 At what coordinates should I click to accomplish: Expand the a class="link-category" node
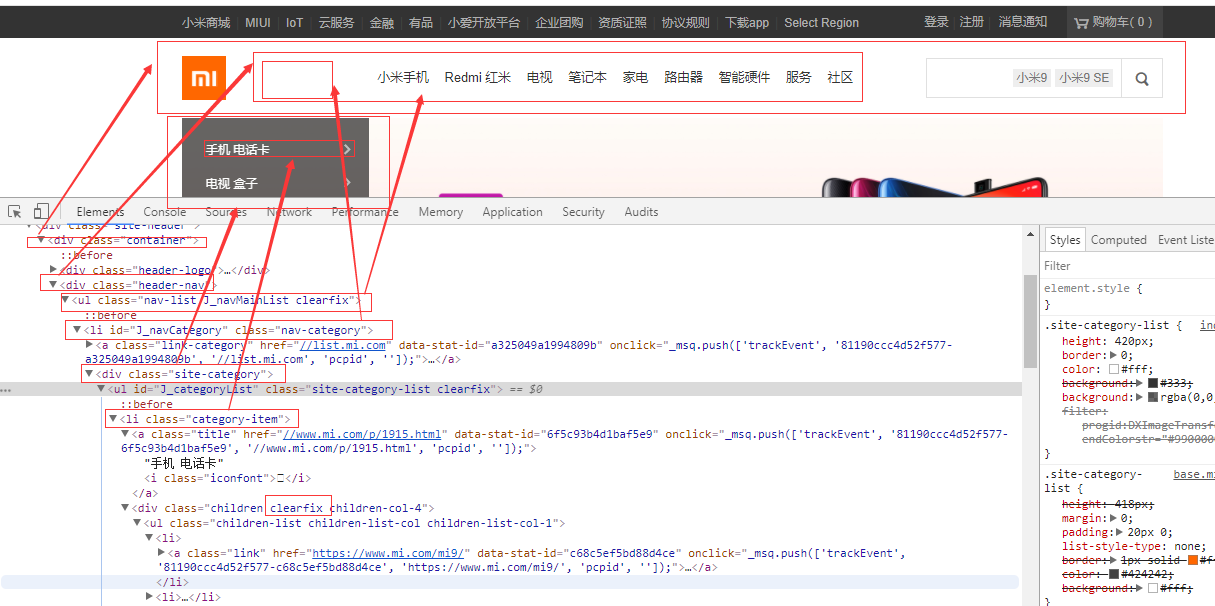89,345
